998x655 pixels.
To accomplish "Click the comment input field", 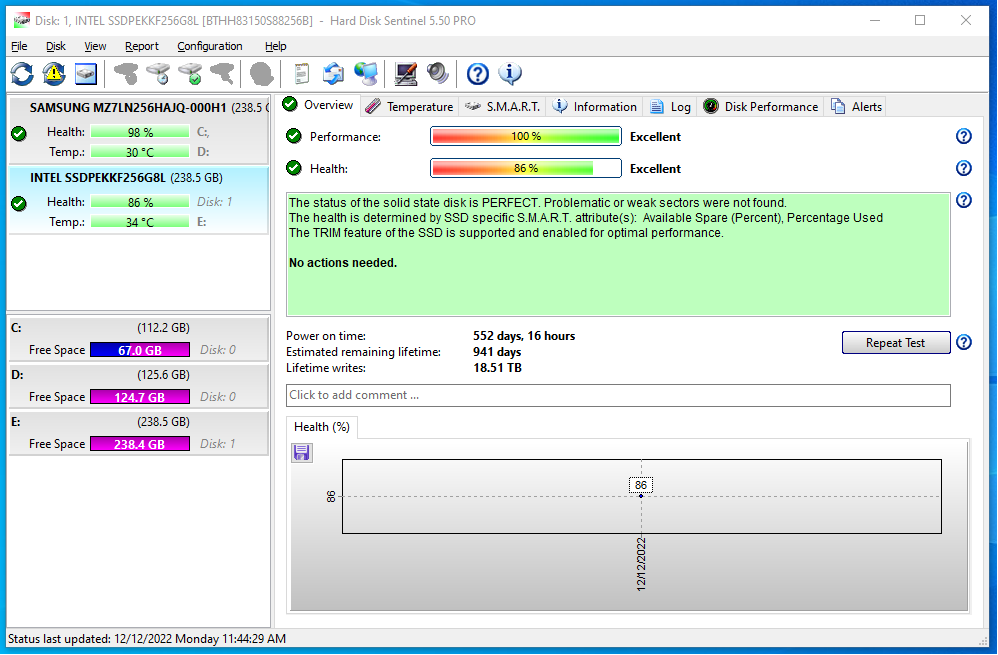I will (x=617, y=395).
